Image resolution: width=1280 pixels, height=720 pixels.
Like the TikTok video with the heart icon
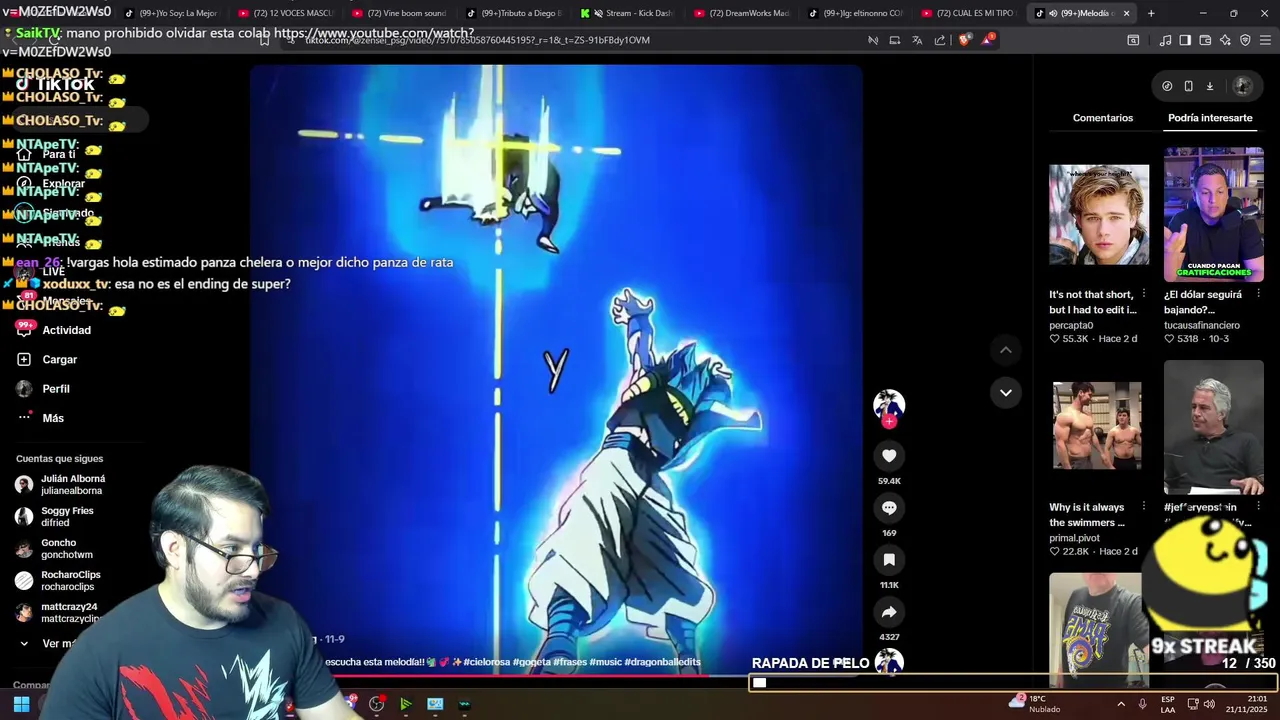(889, 456)
